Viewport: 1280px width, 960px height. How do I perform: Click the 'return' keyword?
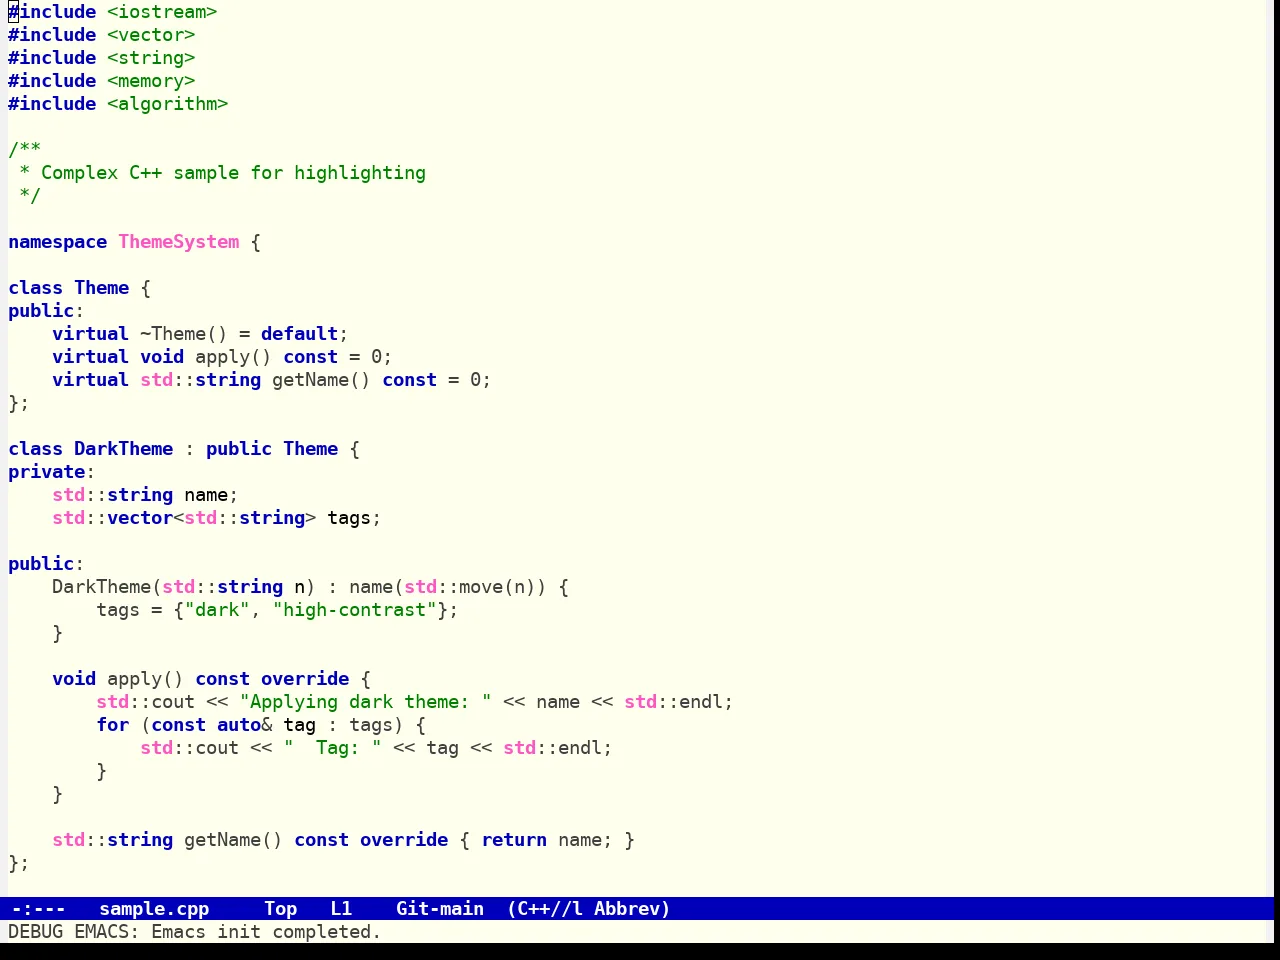point(514,840)
